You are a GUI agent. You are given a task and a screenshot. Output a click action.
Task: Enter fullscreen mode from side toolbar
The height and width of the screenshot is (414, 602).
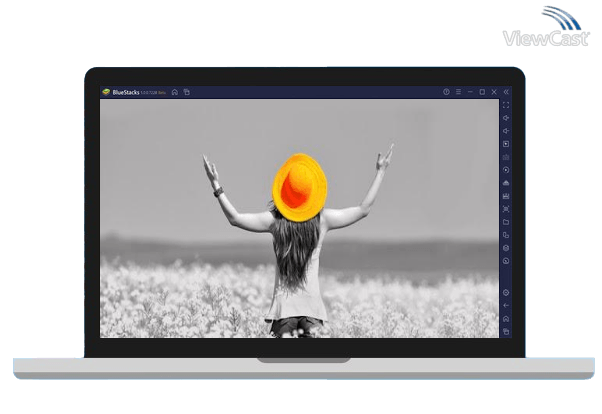[506, 105]
